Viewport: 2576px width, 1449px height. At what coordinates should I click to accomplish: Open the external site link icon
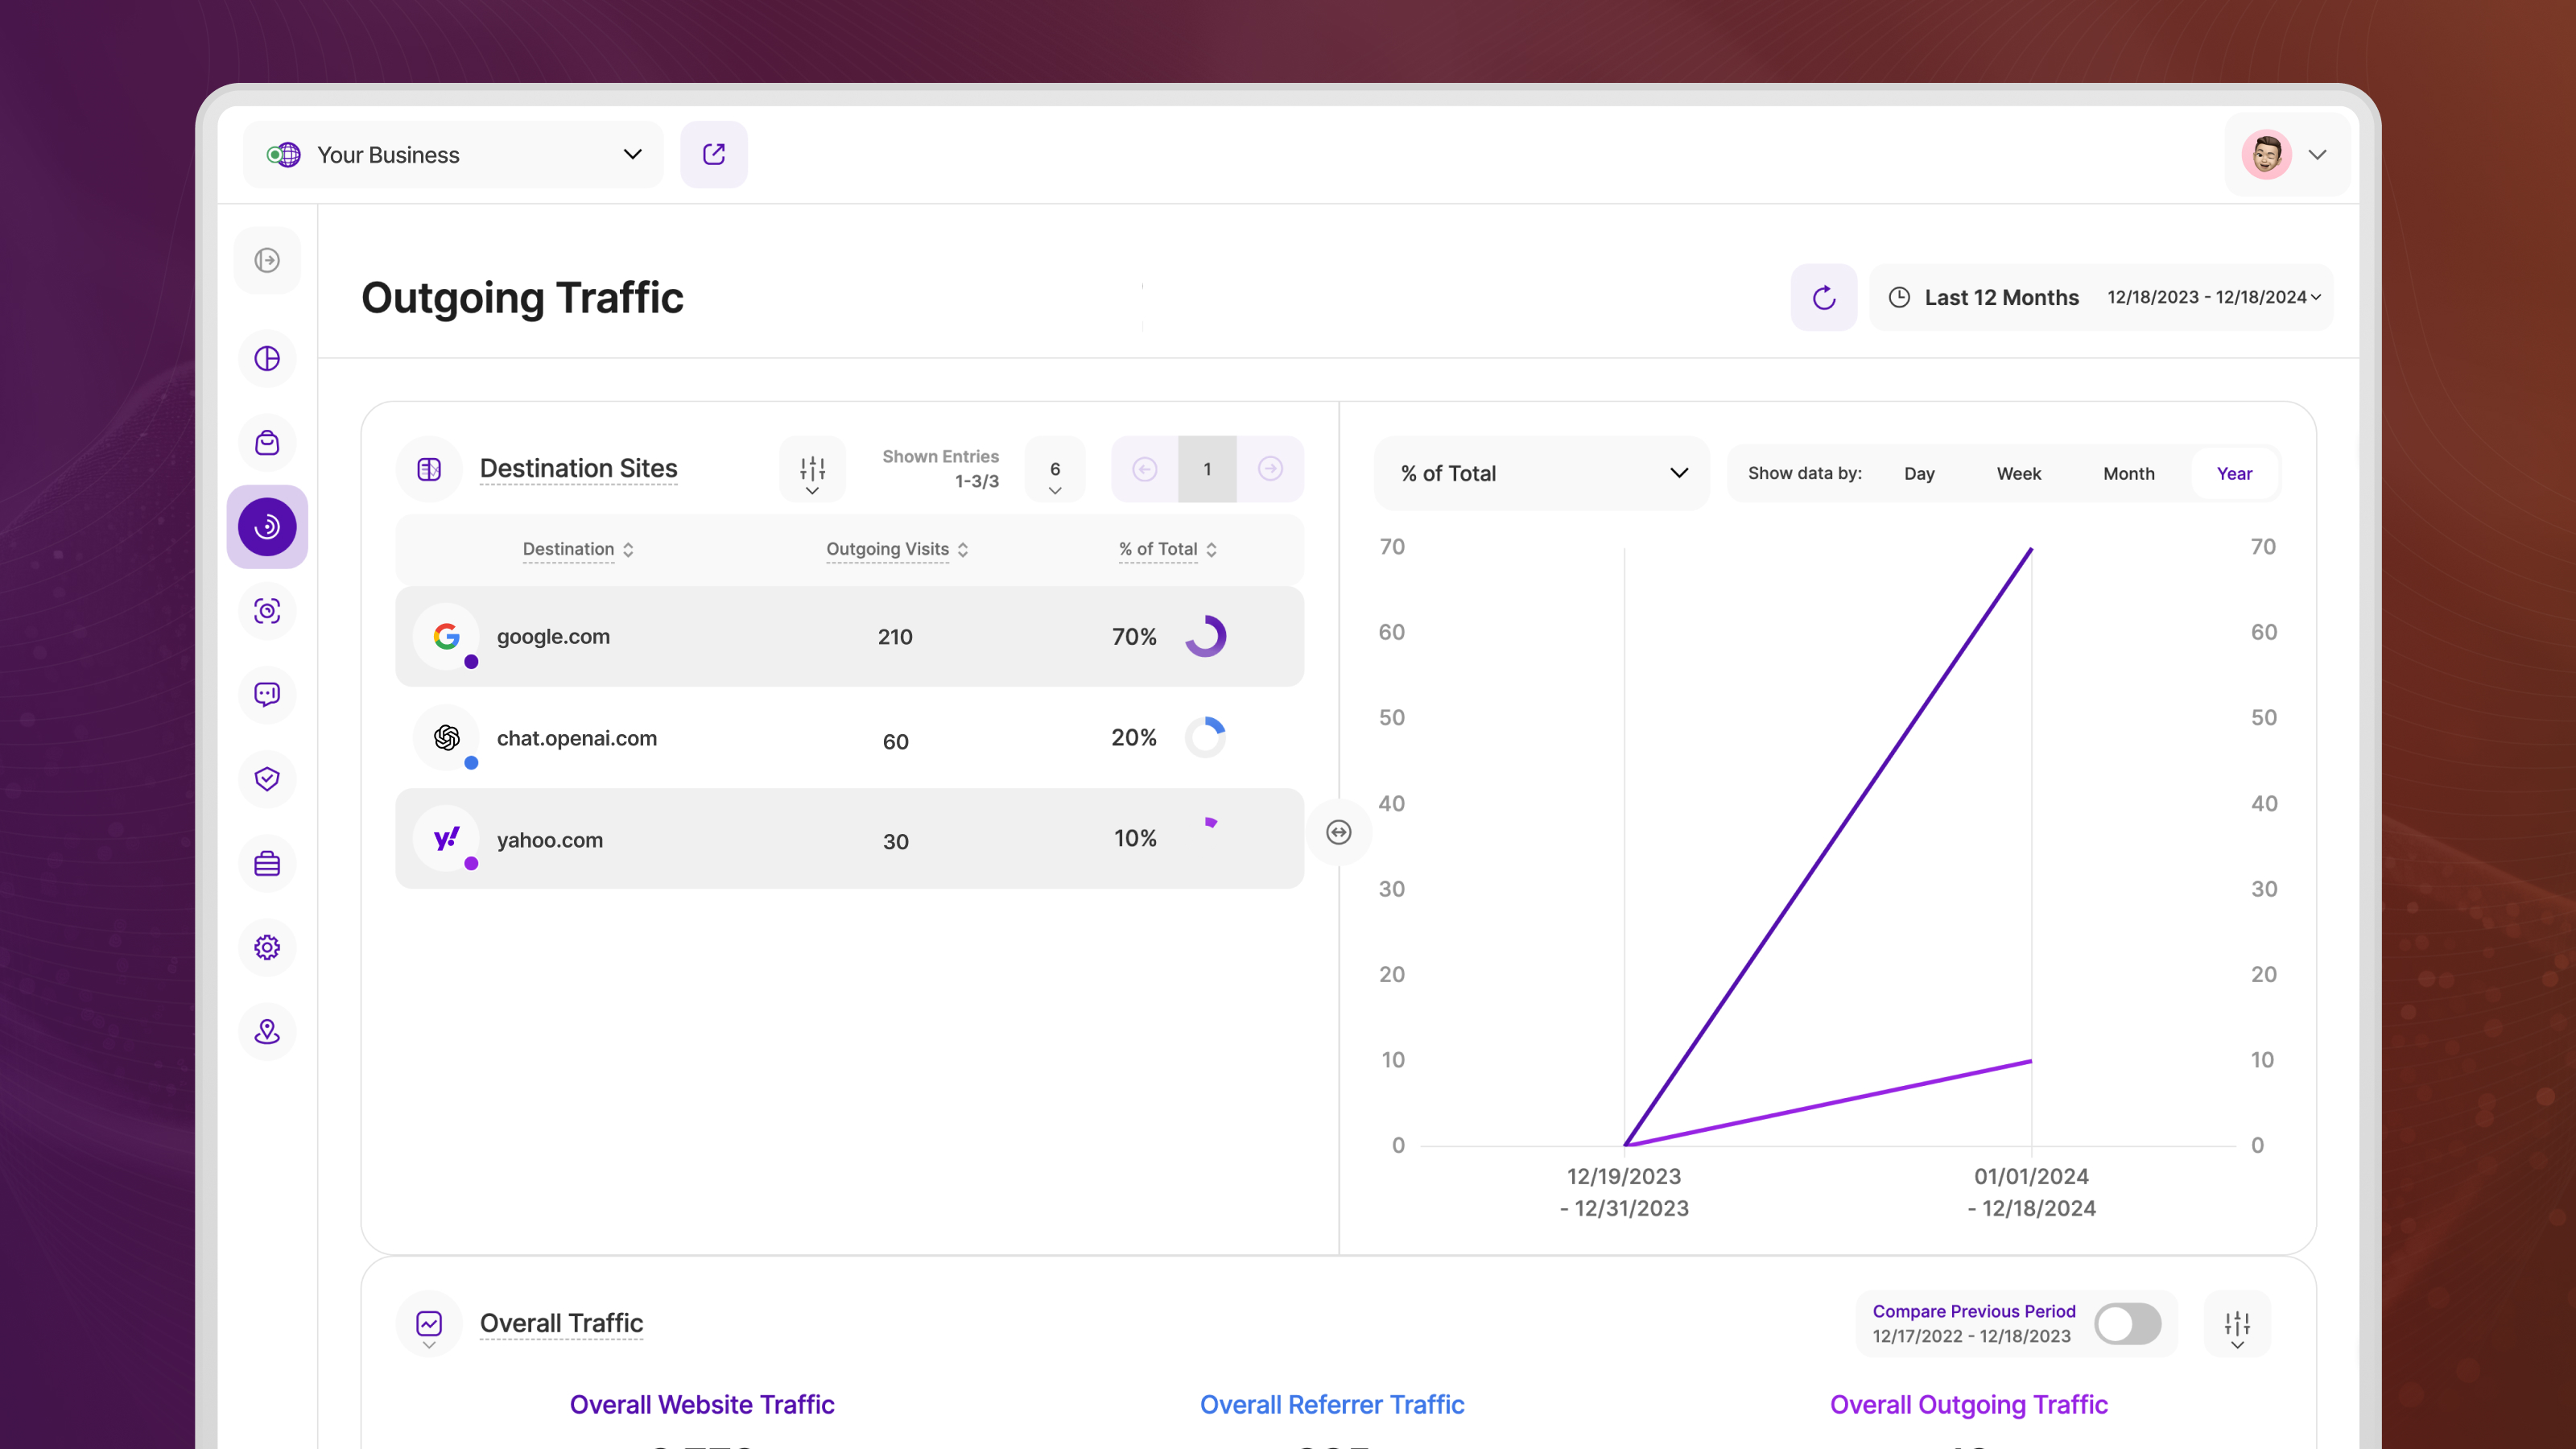coord(713,155)
